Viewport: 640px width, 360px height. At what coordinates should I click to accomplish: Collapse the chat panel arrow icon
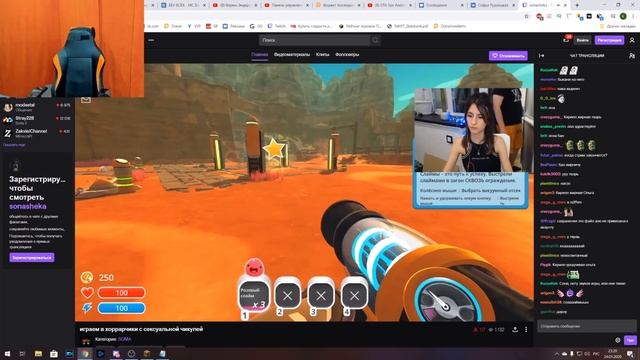[x=542, y=56]
